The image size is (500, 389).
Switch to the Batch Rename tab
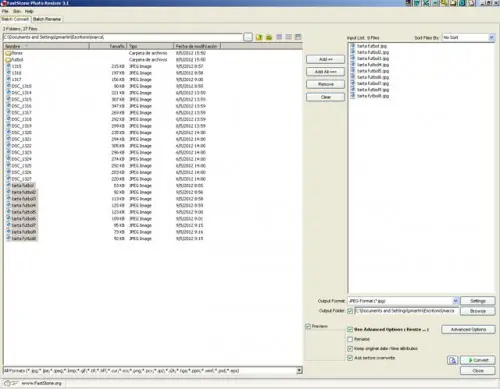tap(47, 19)
